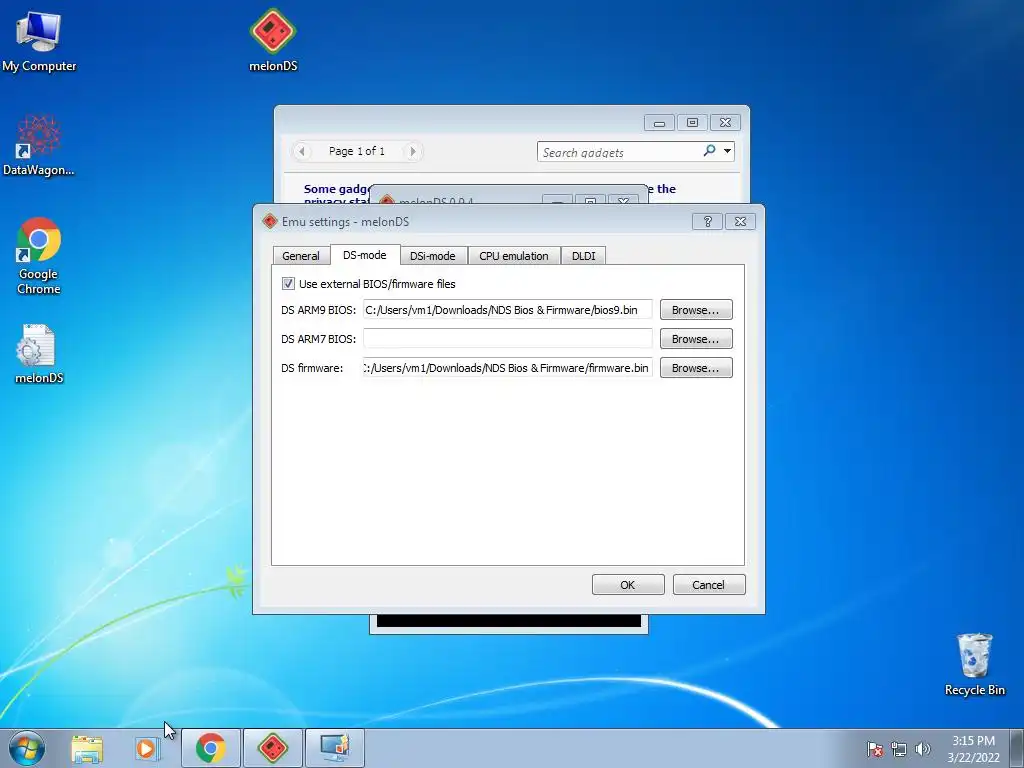
Task: Cancel the Emu settings dialog
Action: [x=709, y=584]
